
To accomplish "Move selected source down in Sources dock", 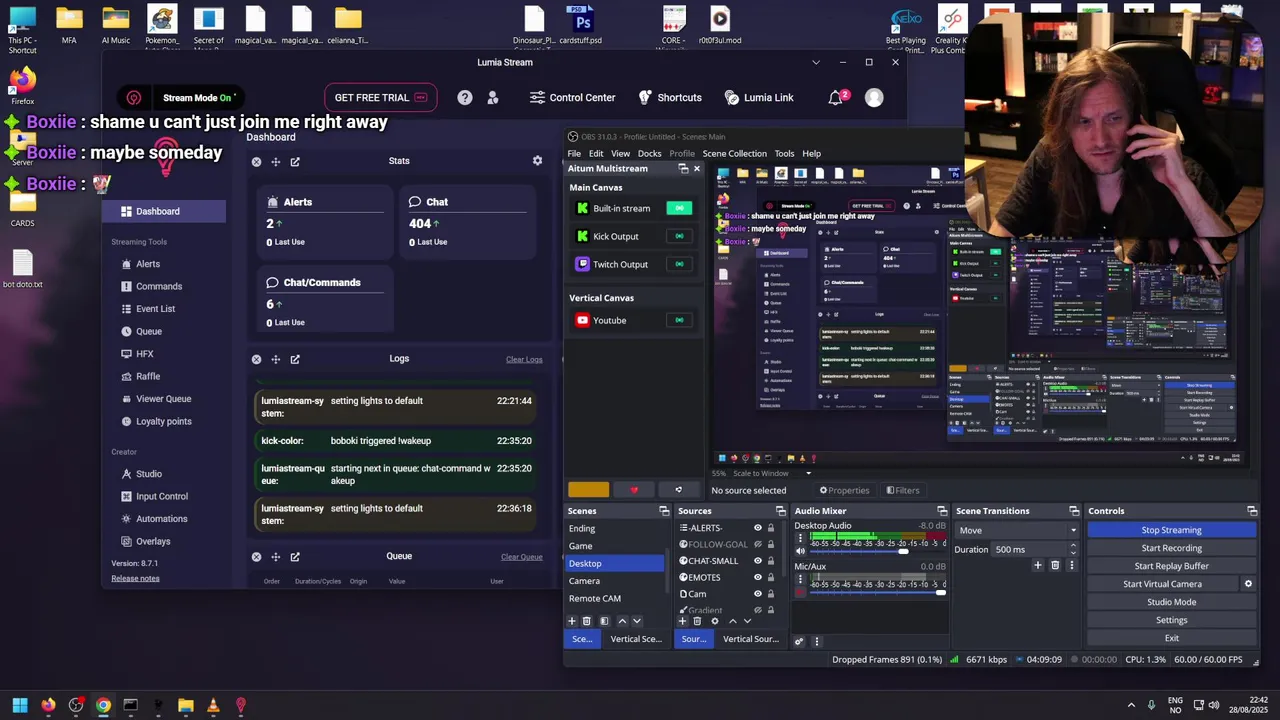I will 747,621.
